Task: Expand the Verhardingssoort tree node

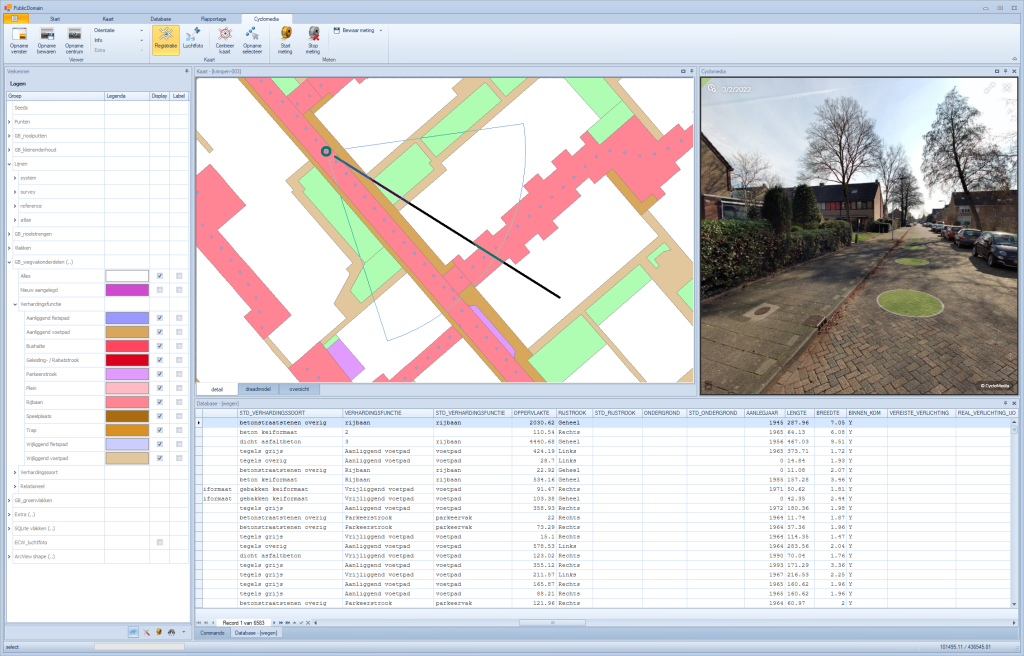Action: click(15, 471)
